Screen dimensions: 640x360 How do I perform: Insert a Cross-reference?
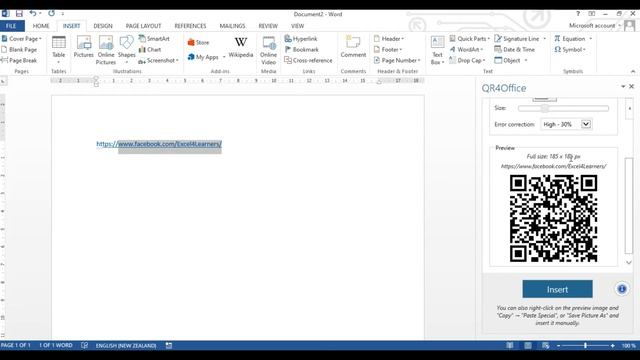[308, 60]
